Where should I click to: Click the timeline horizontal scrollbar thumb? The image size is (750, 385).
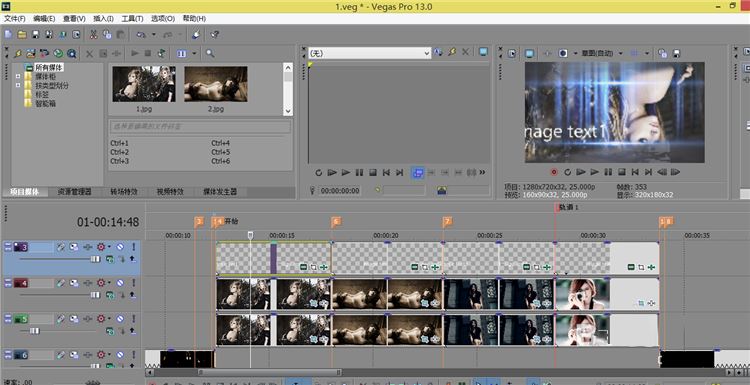tap(270, 372)
